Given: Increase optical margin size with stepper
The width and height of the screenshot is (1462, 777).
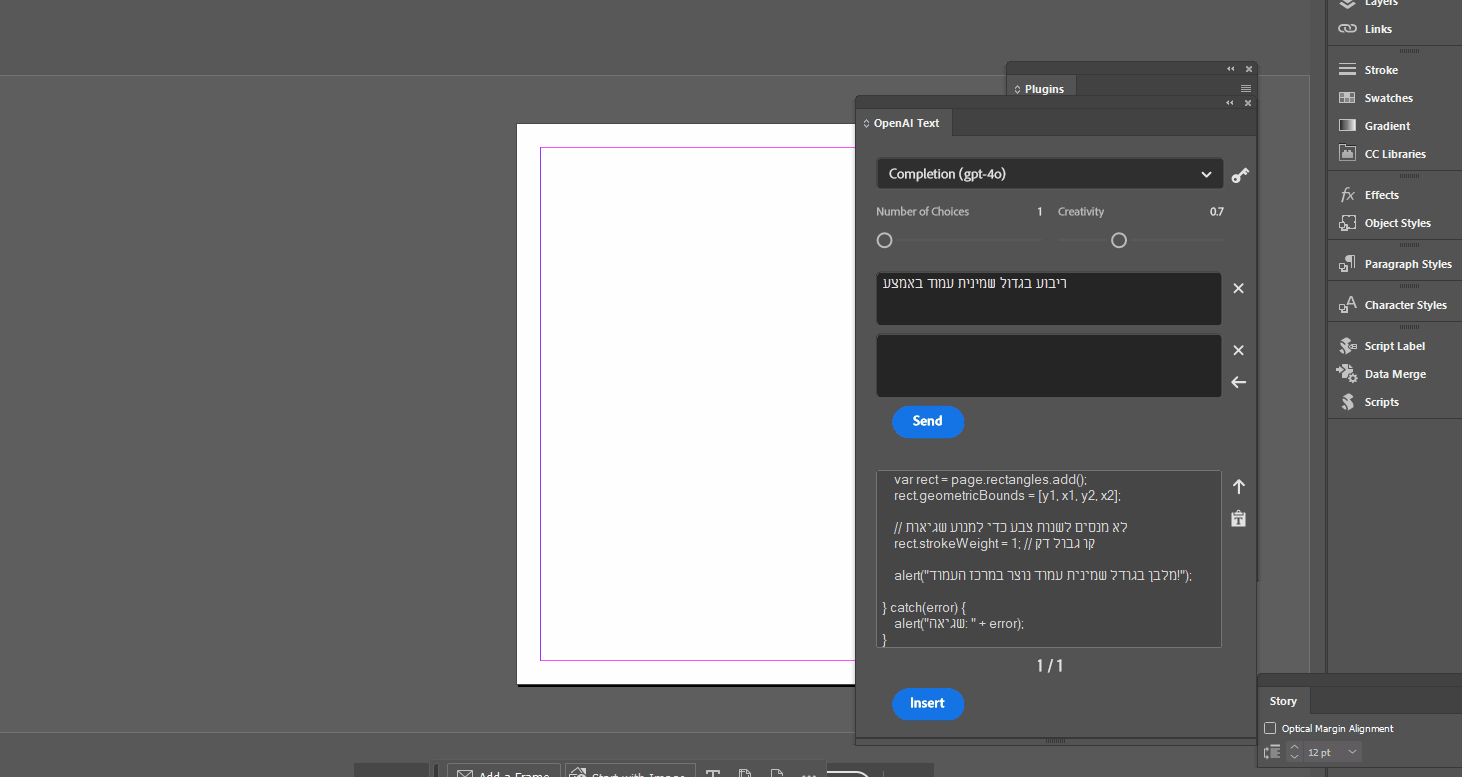Looking at the screenshot, I should pyautogui.click(x=1294, y=747).
